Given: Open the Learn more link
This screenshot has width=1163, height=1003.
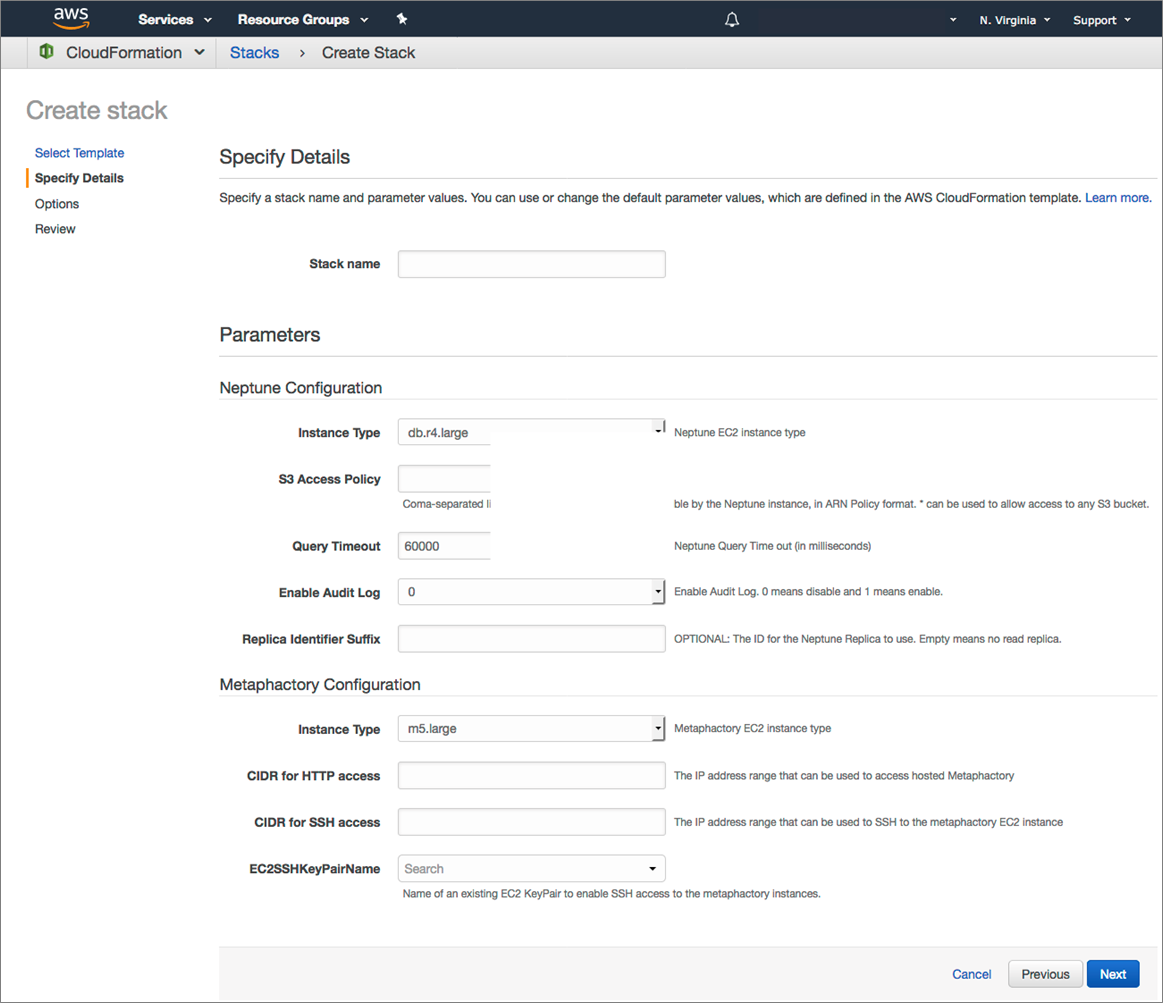Looking at the screenshot, I should click(x=1118, y=197).
